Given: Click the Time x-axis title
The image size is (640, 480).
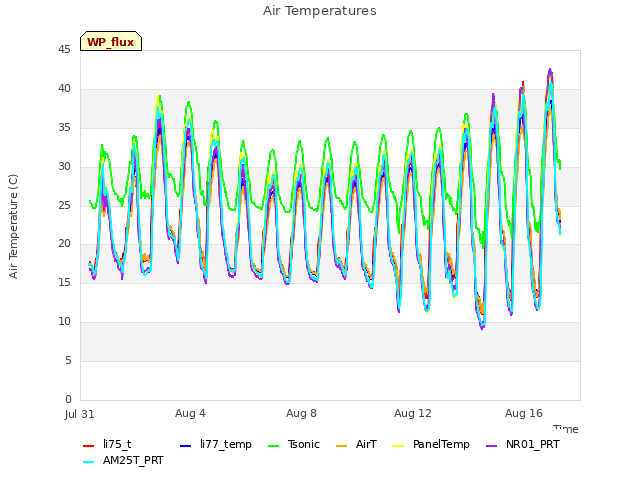Looking at the screenshot, I should pos(566,429).
